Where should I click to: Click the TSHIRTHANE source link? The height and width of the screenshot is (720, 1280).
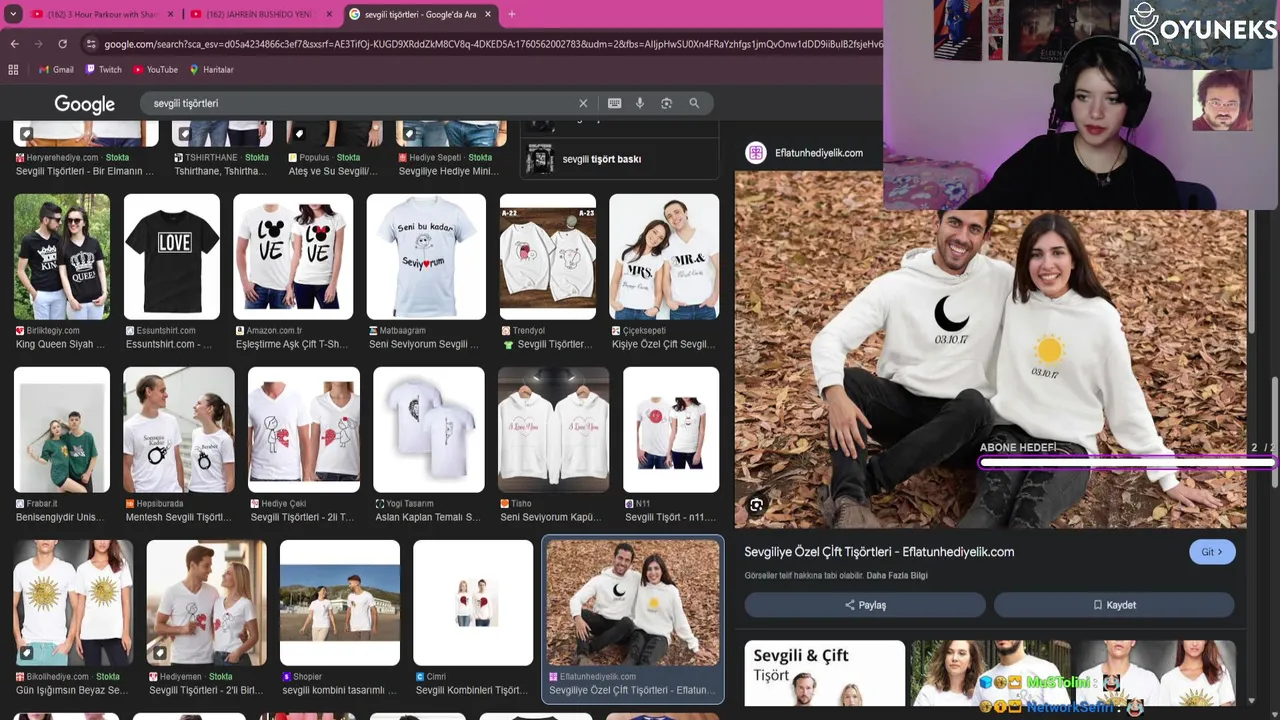pyautogui.click(x=212, y=158)
